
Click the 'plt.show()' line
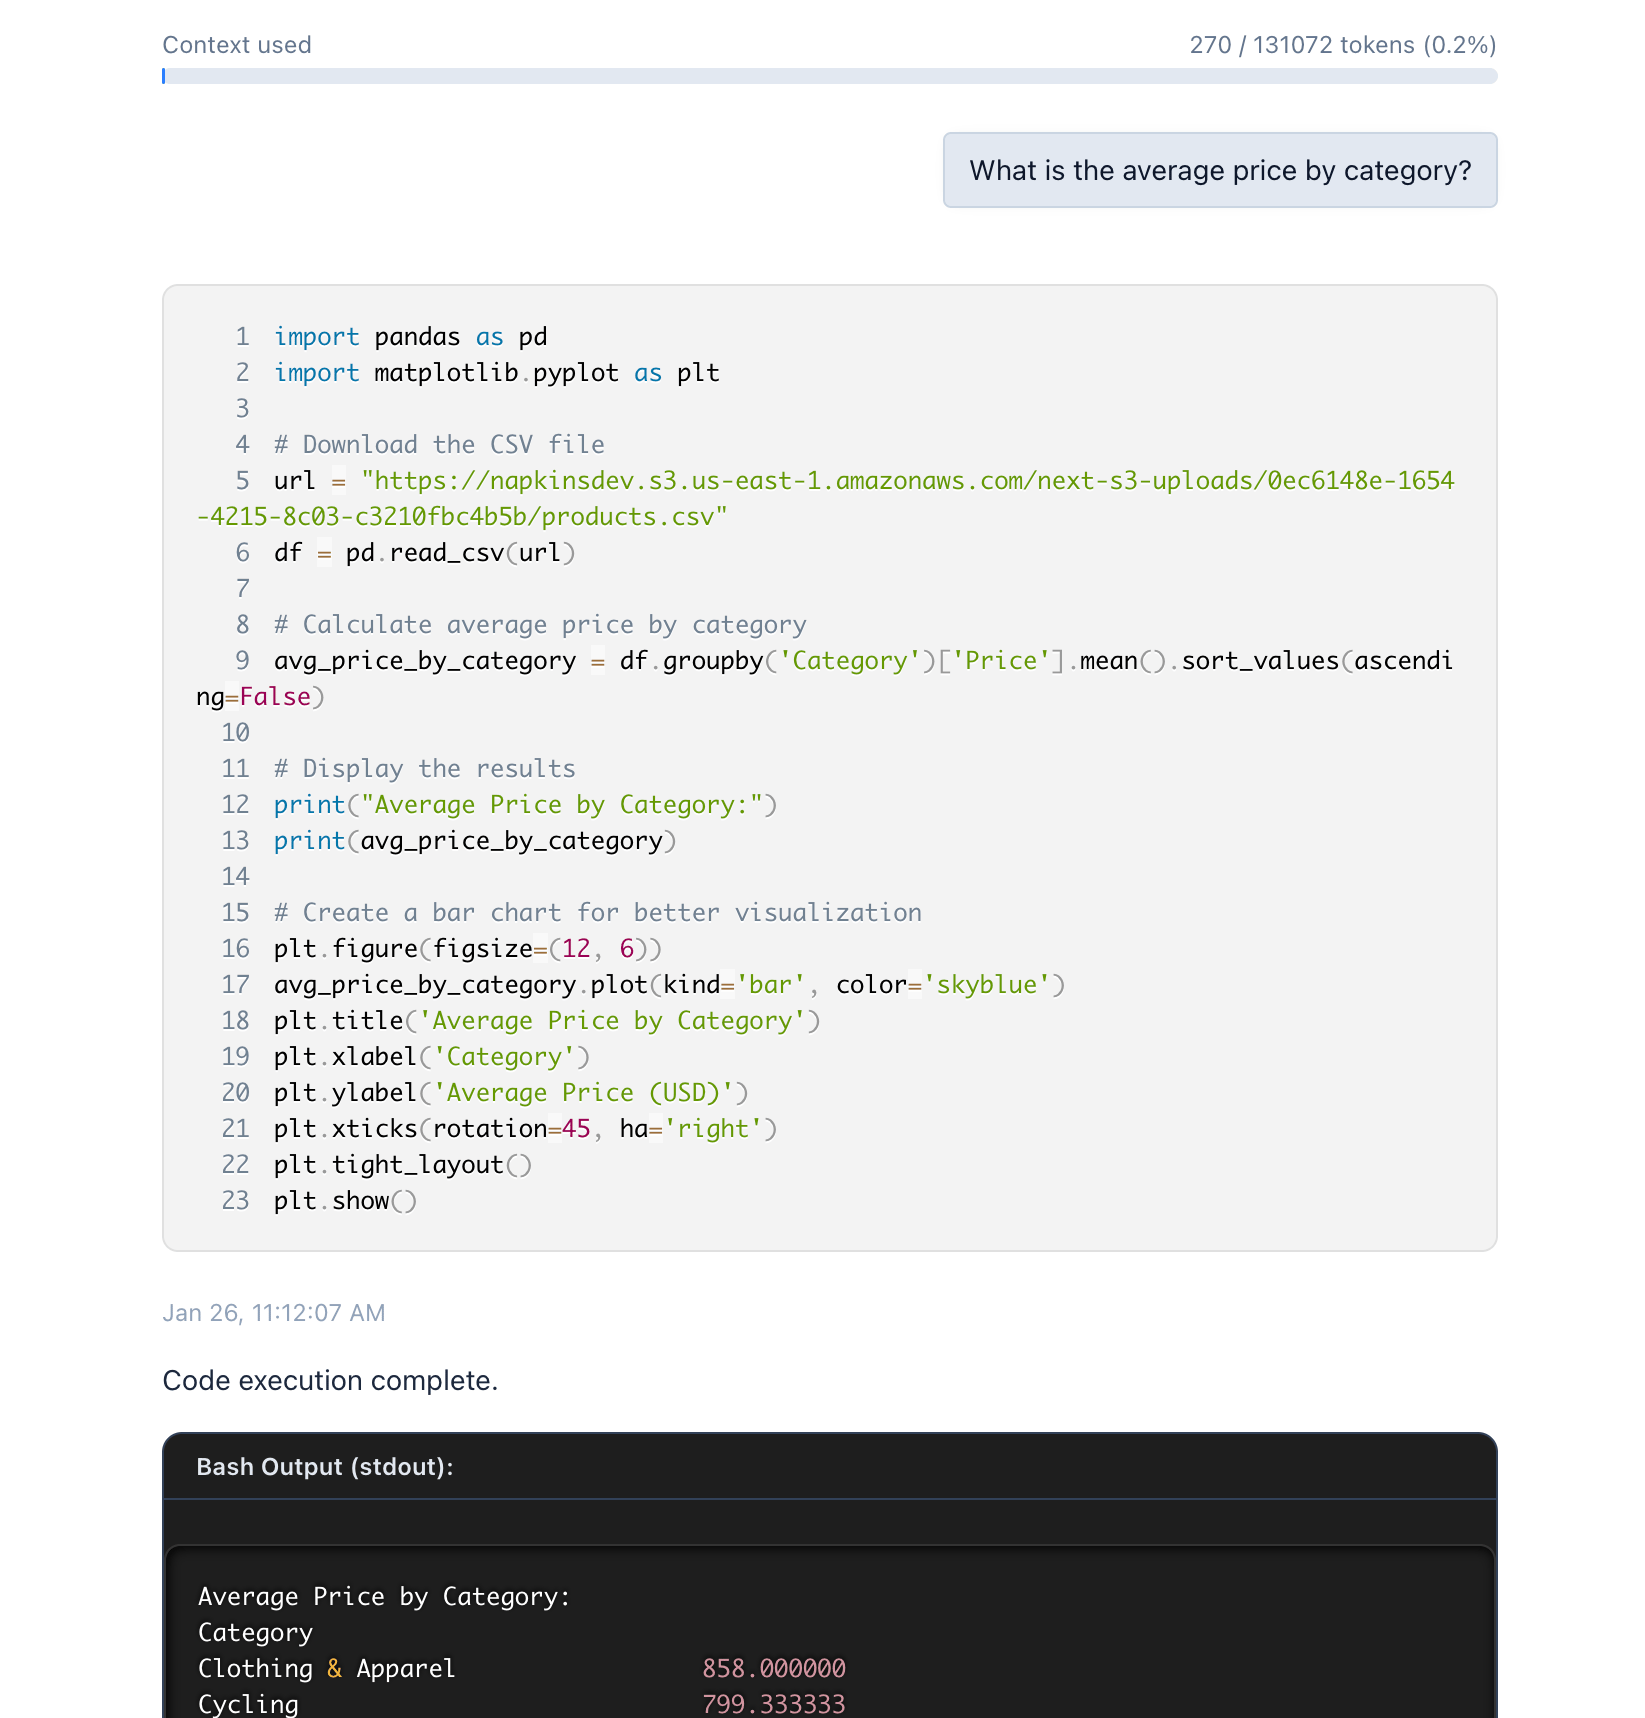click(346, 1201)
